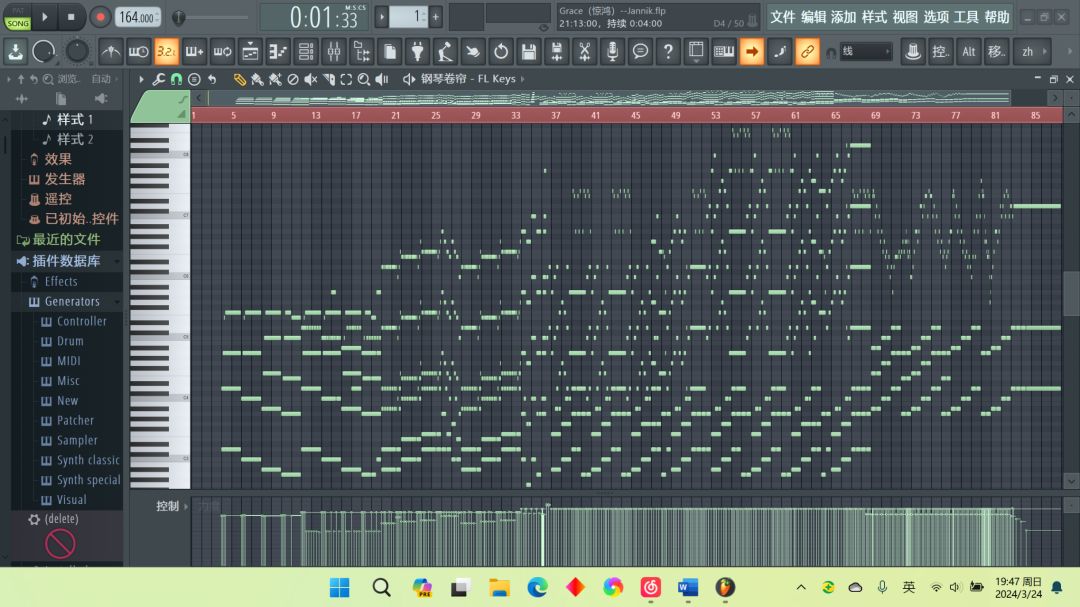Open the 工具 menu
1080x607 pixels.
[966, 17]
